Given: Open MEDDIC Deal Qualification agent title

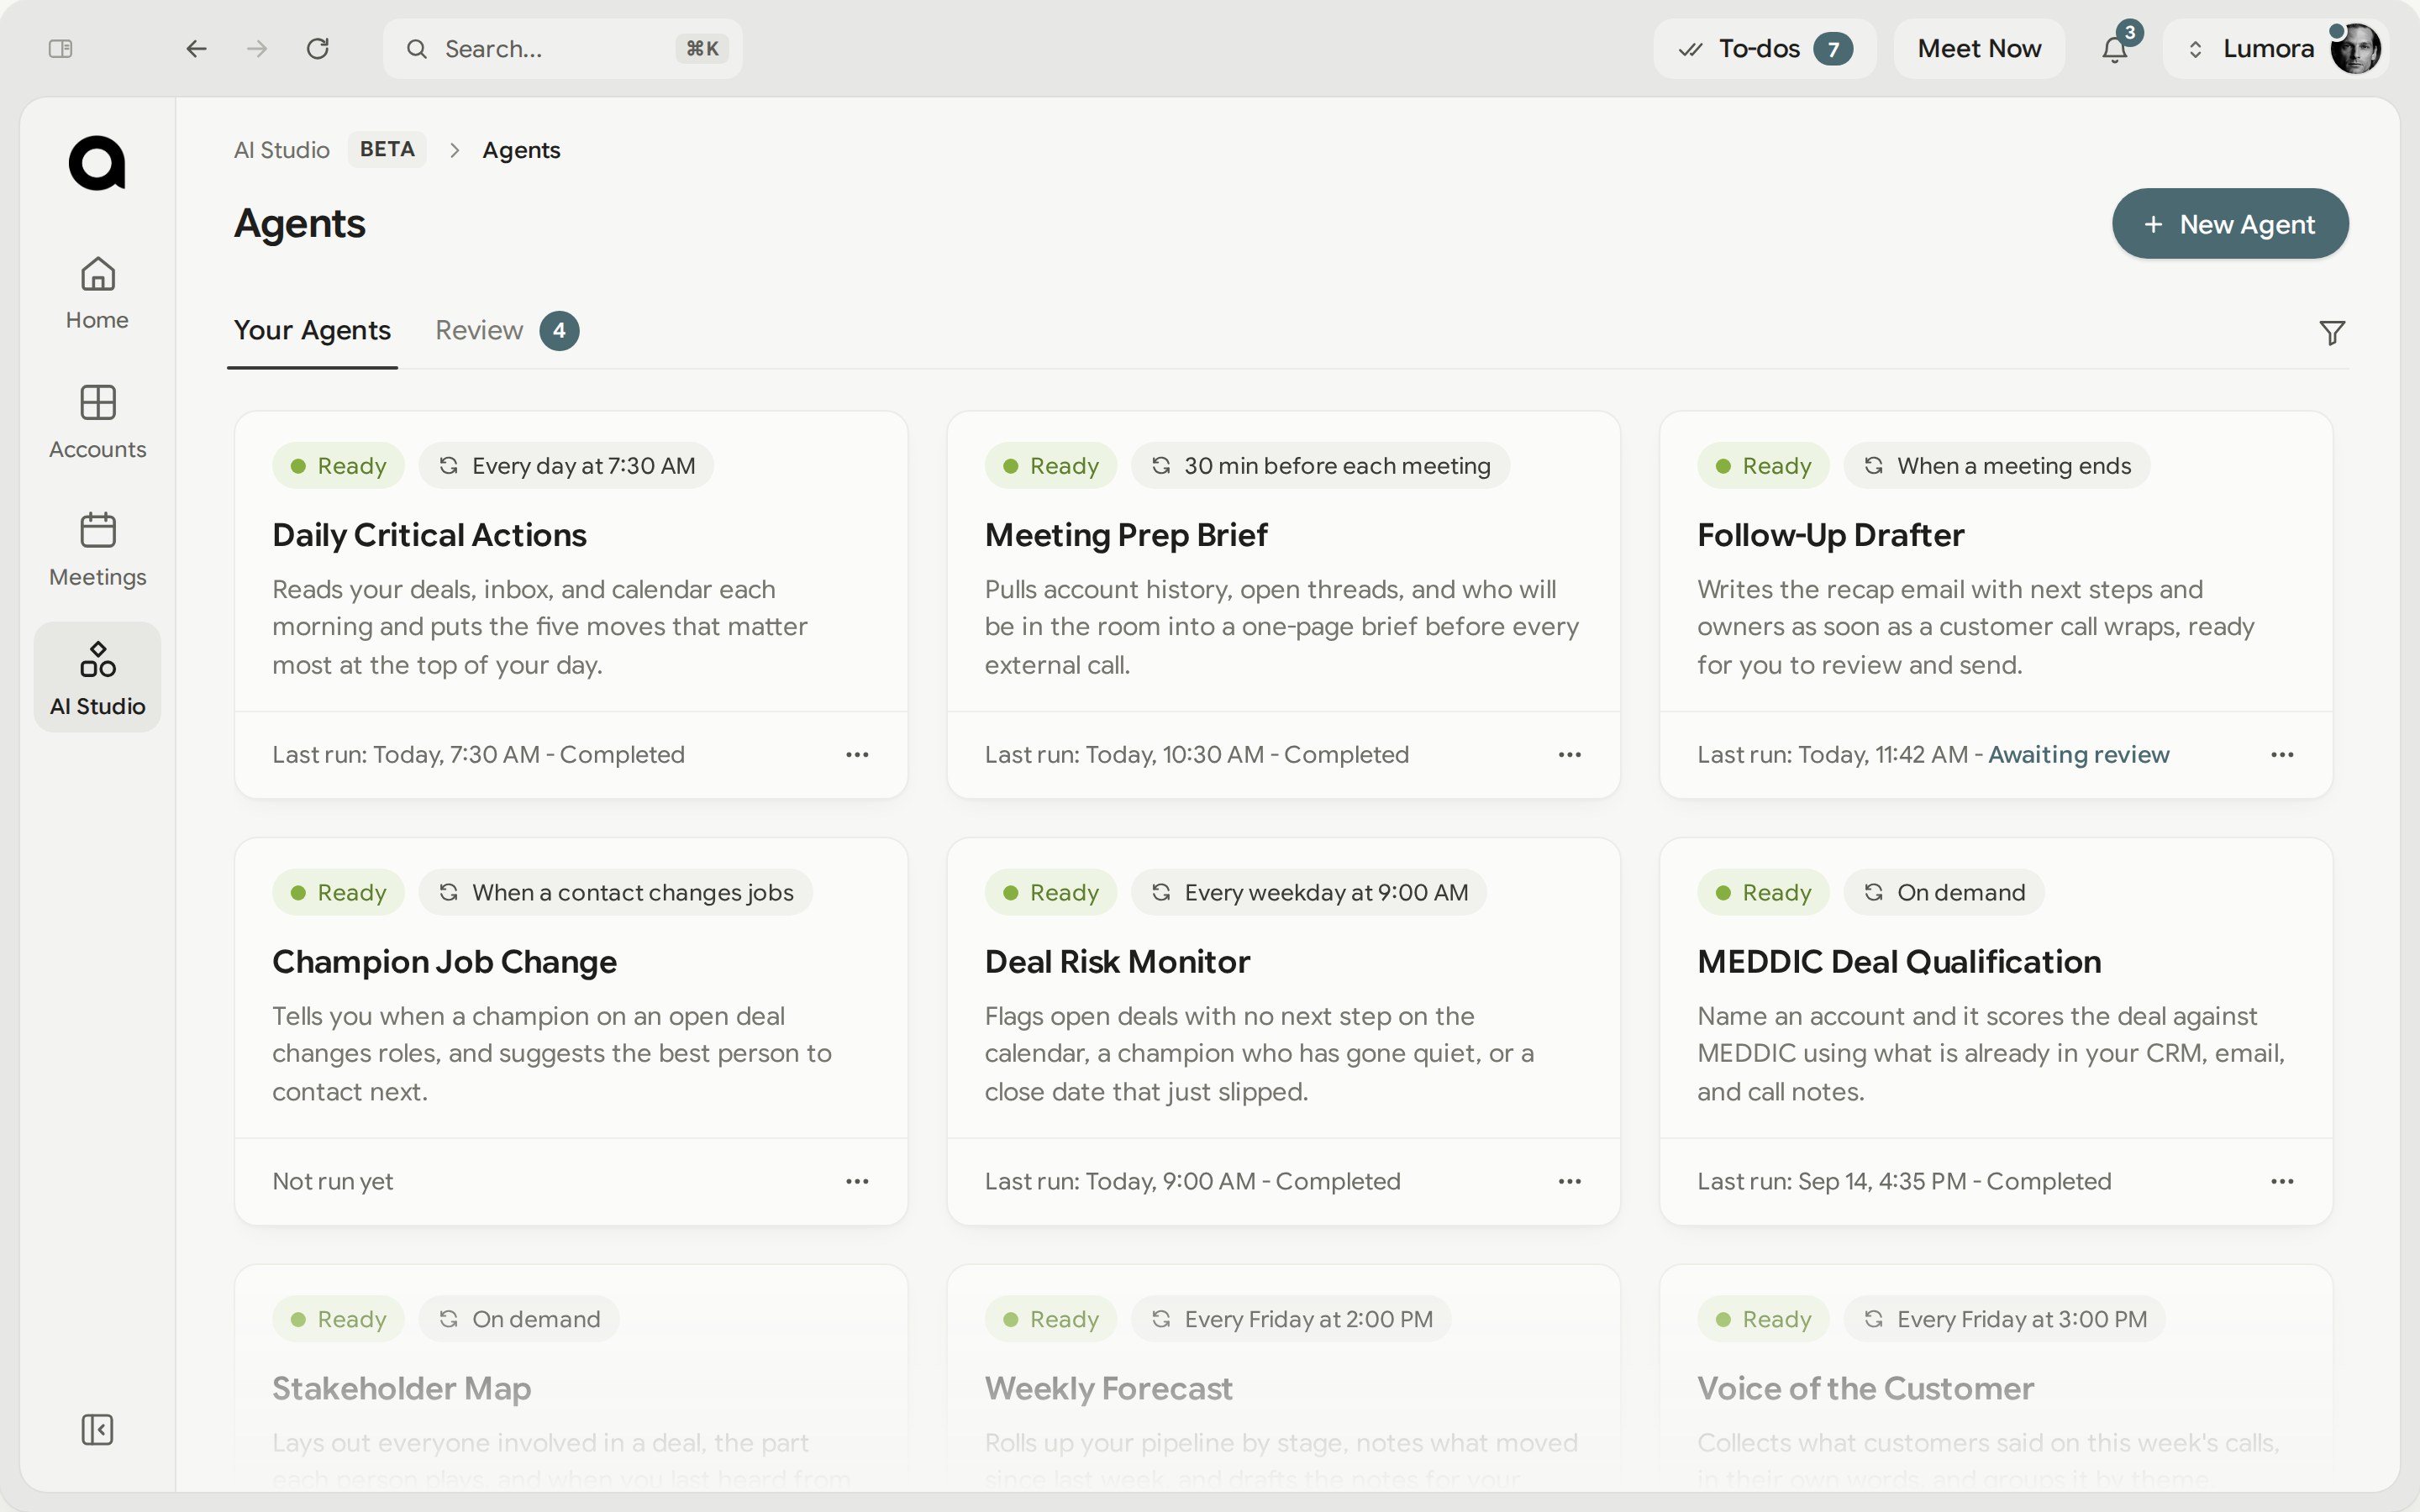Looking at the screenshot, I should click(x=1899, y=962).
